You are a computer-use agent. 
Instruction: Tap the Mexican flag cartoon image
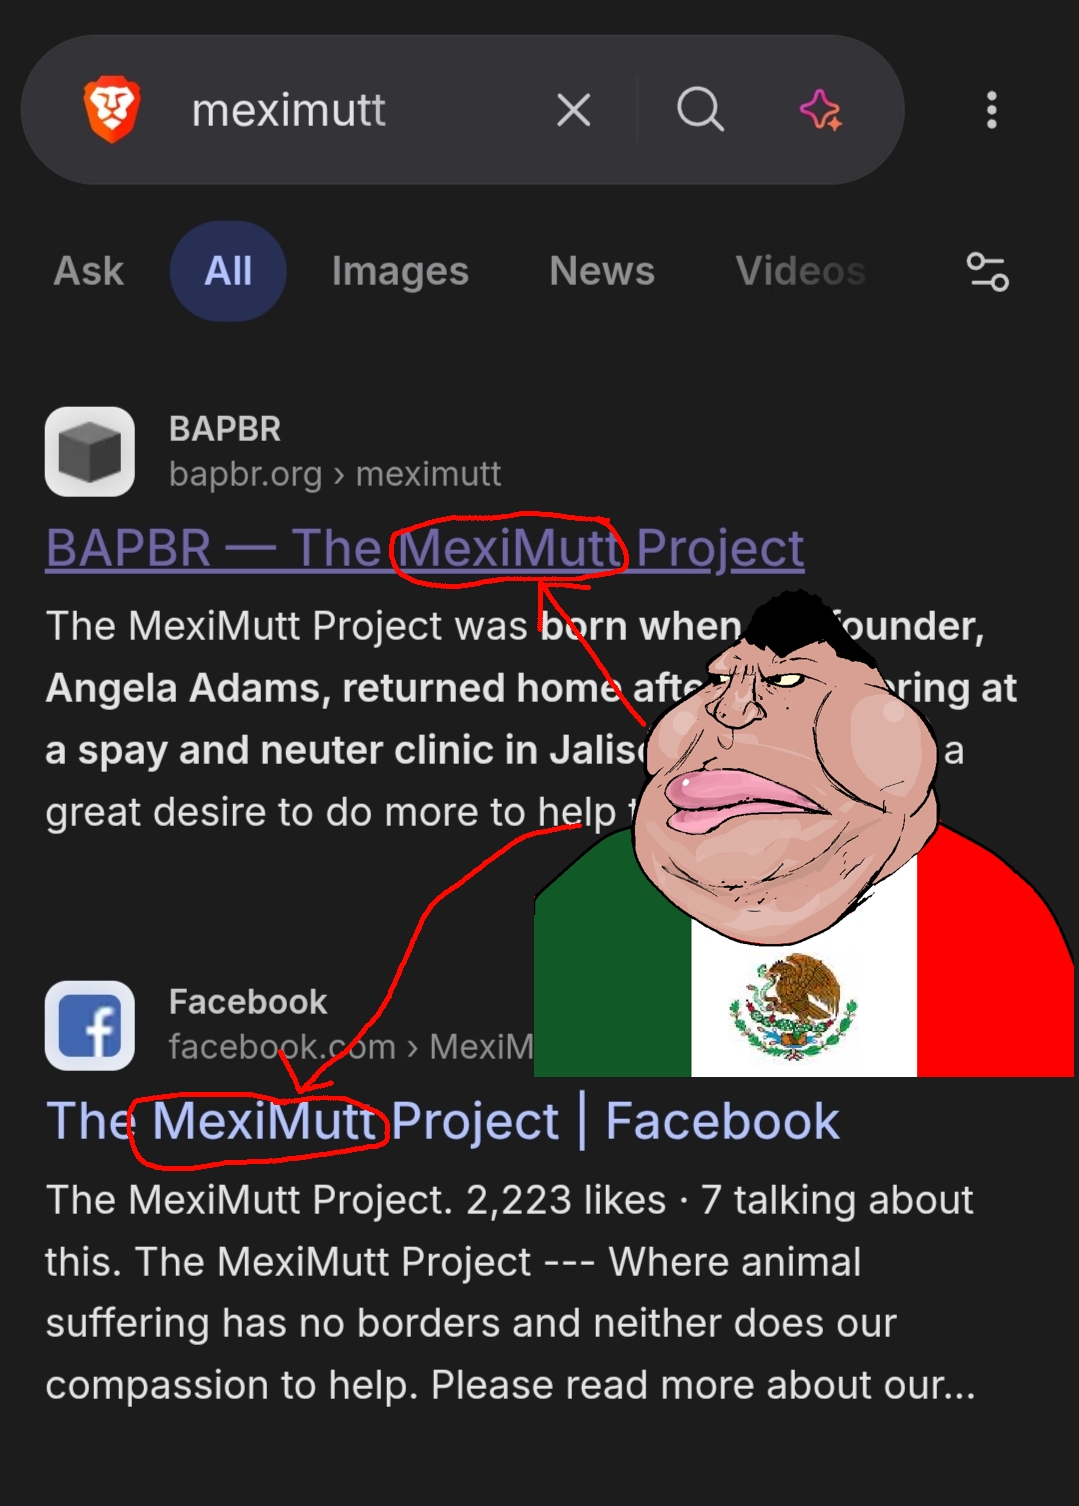click(804, 834)
